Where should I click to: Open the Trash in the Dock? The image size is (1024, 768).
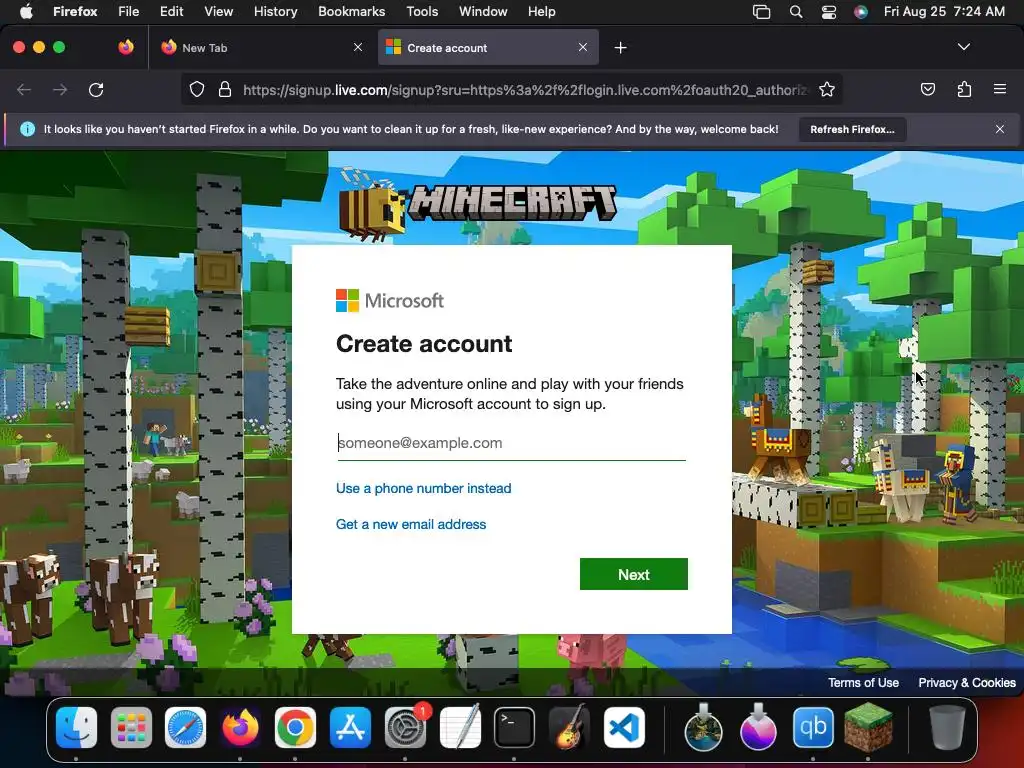[x=948, y=727]
